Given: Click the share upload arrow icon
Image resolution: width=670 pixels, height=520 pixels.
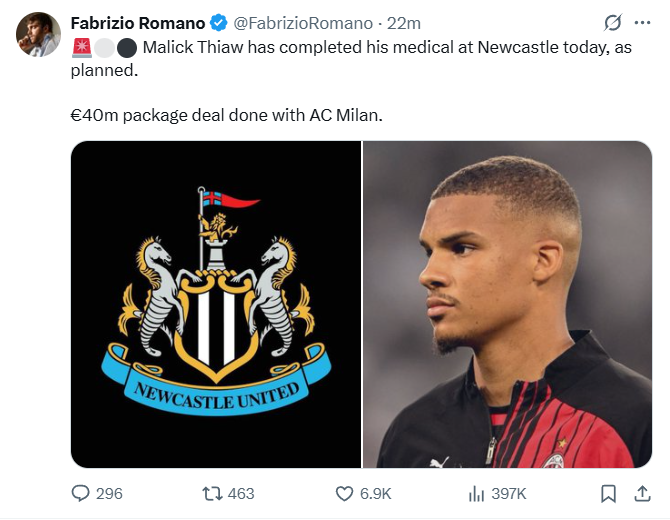Looking at the screenshot, I should [641, 493].
